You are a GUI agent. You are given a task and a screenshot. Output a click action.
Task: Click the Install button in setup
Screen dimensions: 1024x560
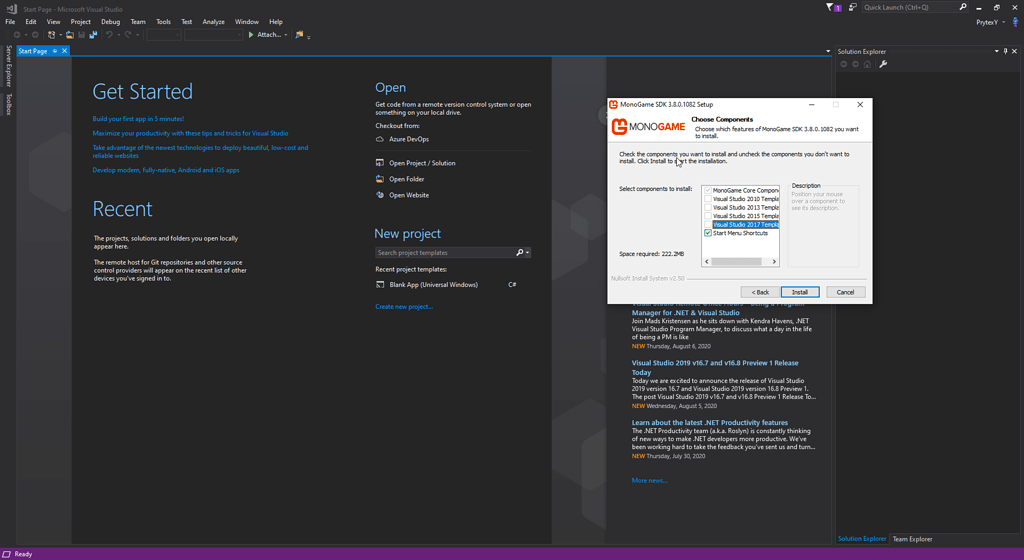click(x=800, y=292)
